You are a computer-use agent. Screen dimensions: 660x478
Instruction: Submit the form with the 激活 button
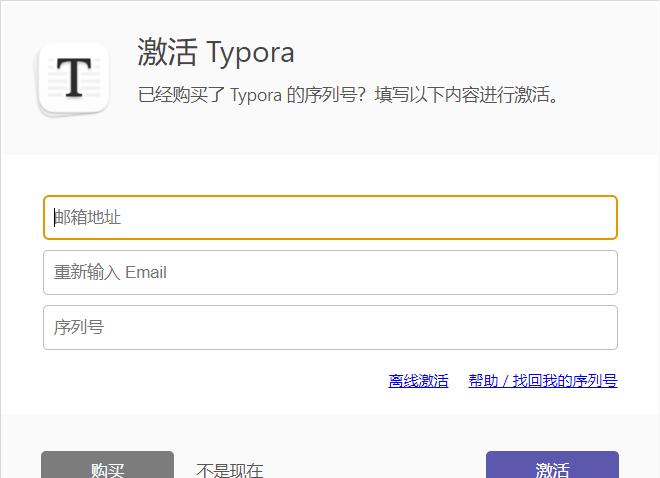(x=552, y=468)
